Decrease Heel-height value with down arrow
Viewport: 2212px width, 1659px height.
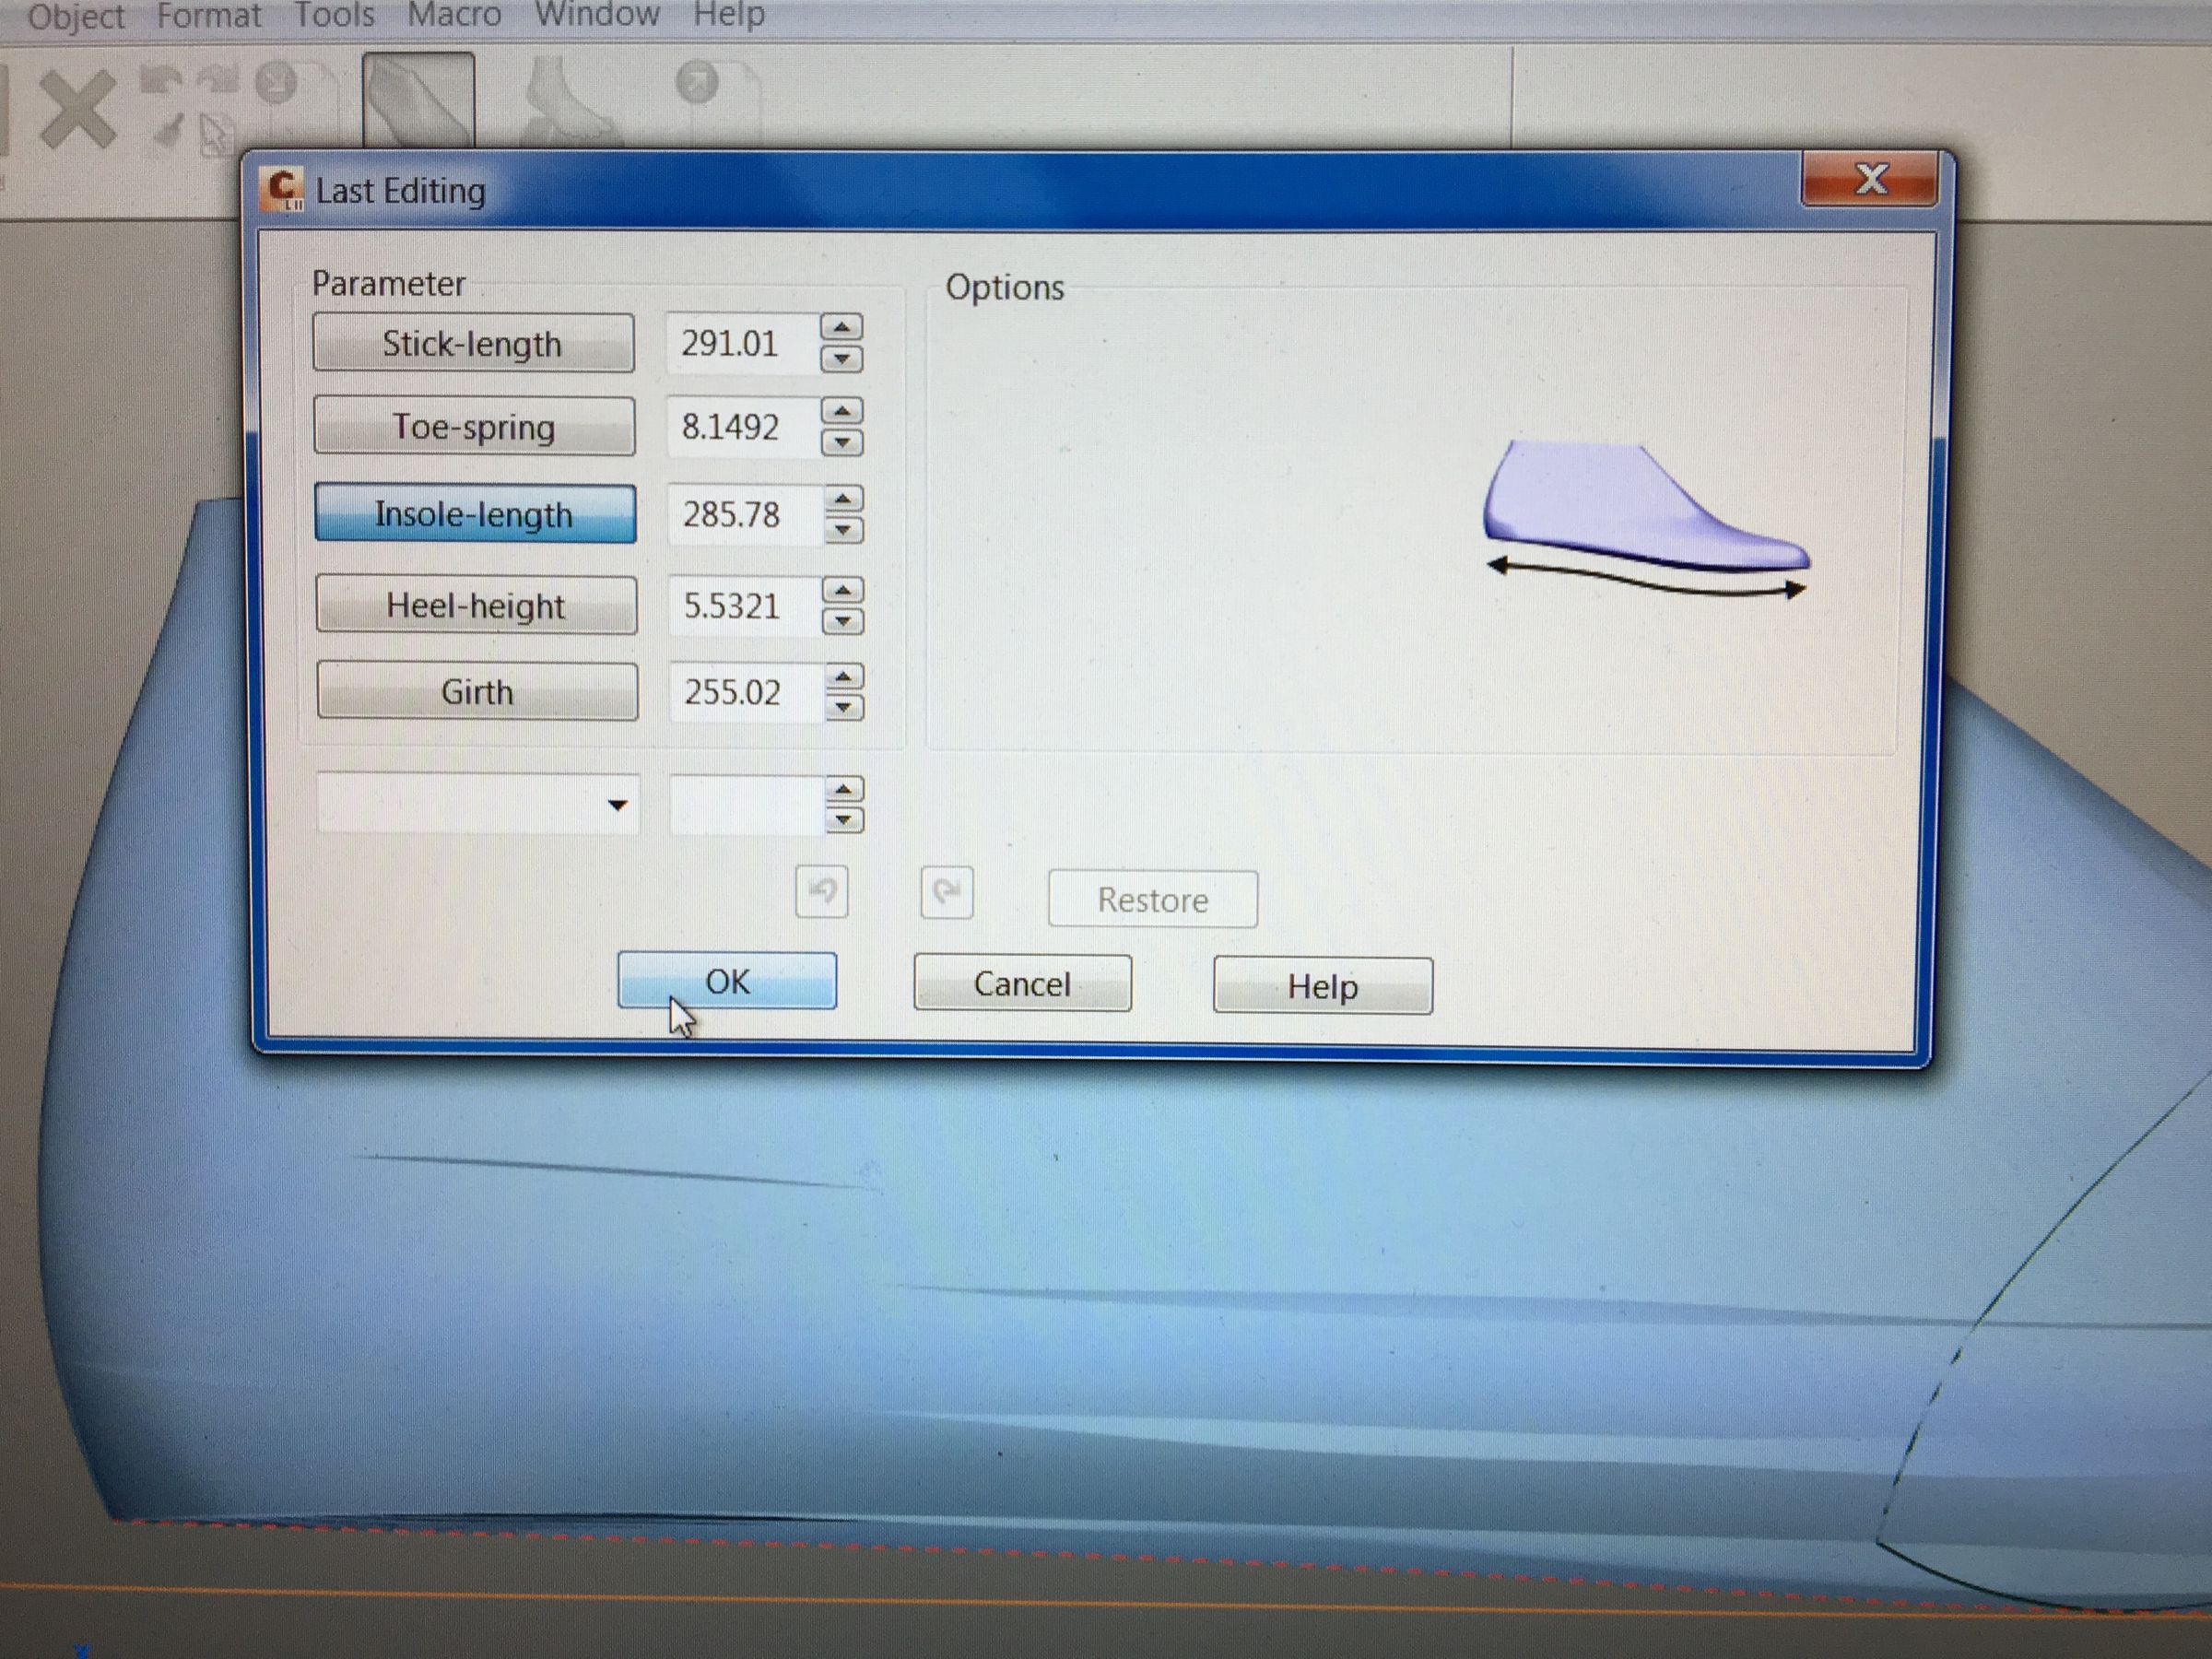coord(843,622)
